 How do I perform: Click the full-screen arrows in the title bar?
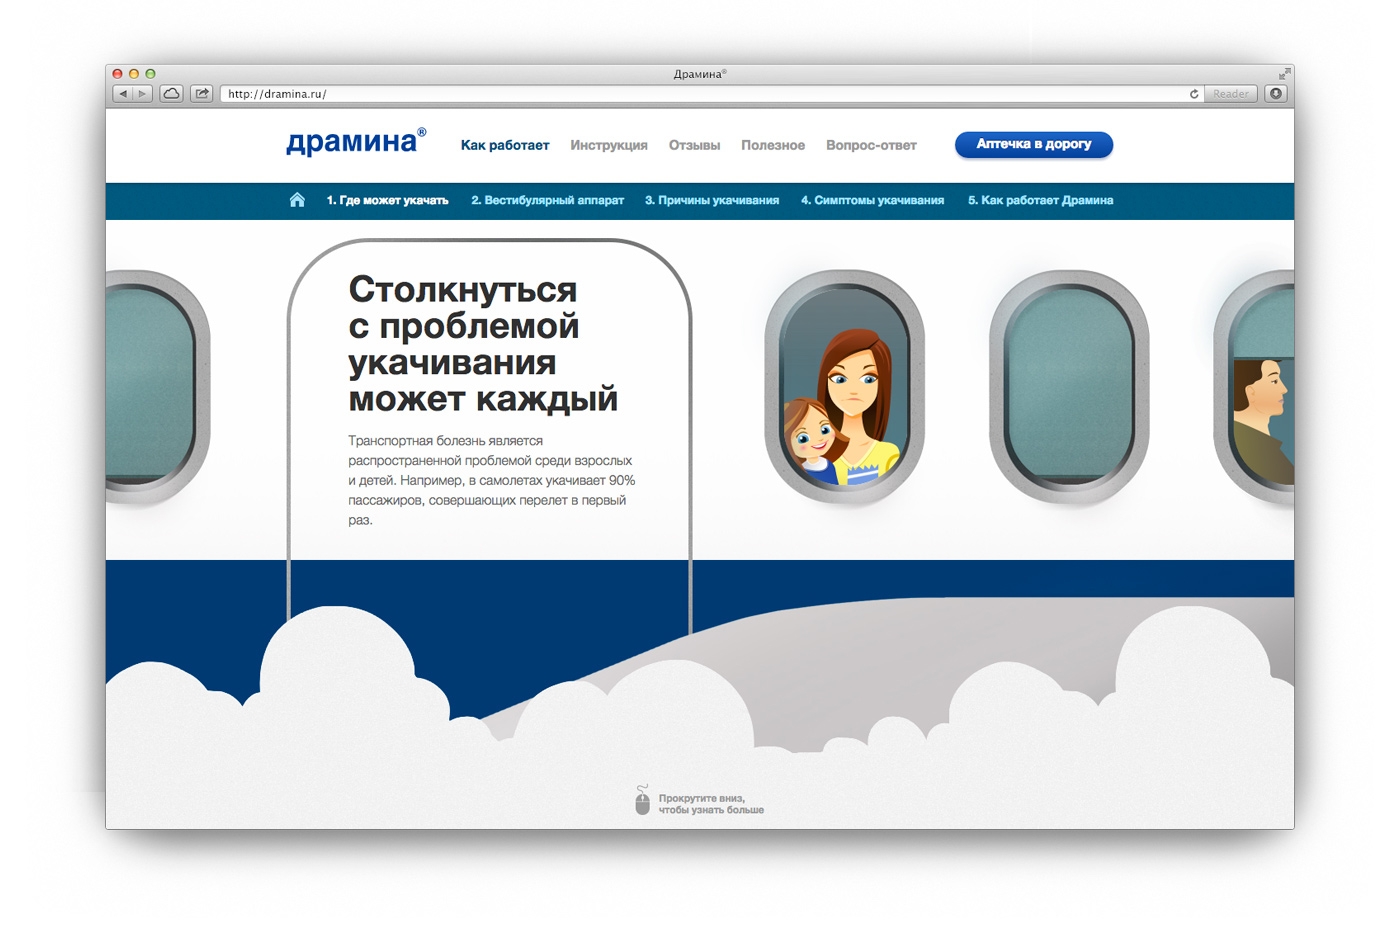tap(1284, 74)
